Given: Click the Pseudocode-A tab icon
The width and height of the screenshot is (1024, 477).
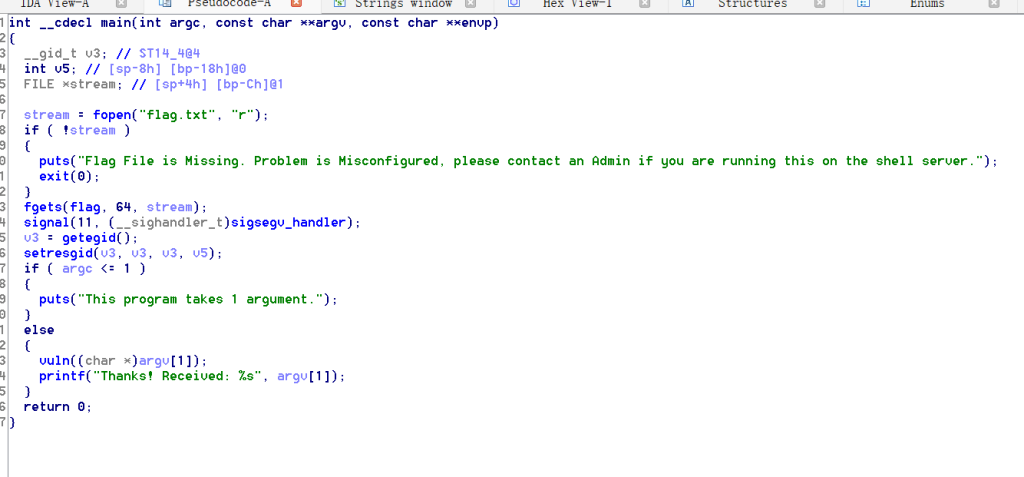Looking at the screenshot, I should click(168, 4).
